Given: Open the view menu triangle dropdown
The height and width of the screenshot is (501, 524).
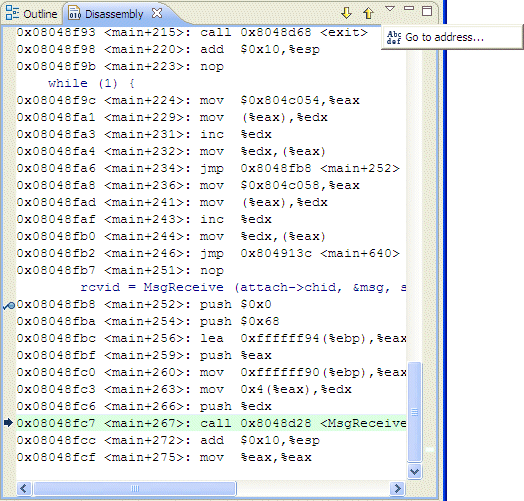Looking at the screenshot, I should (x=390, y=8).
